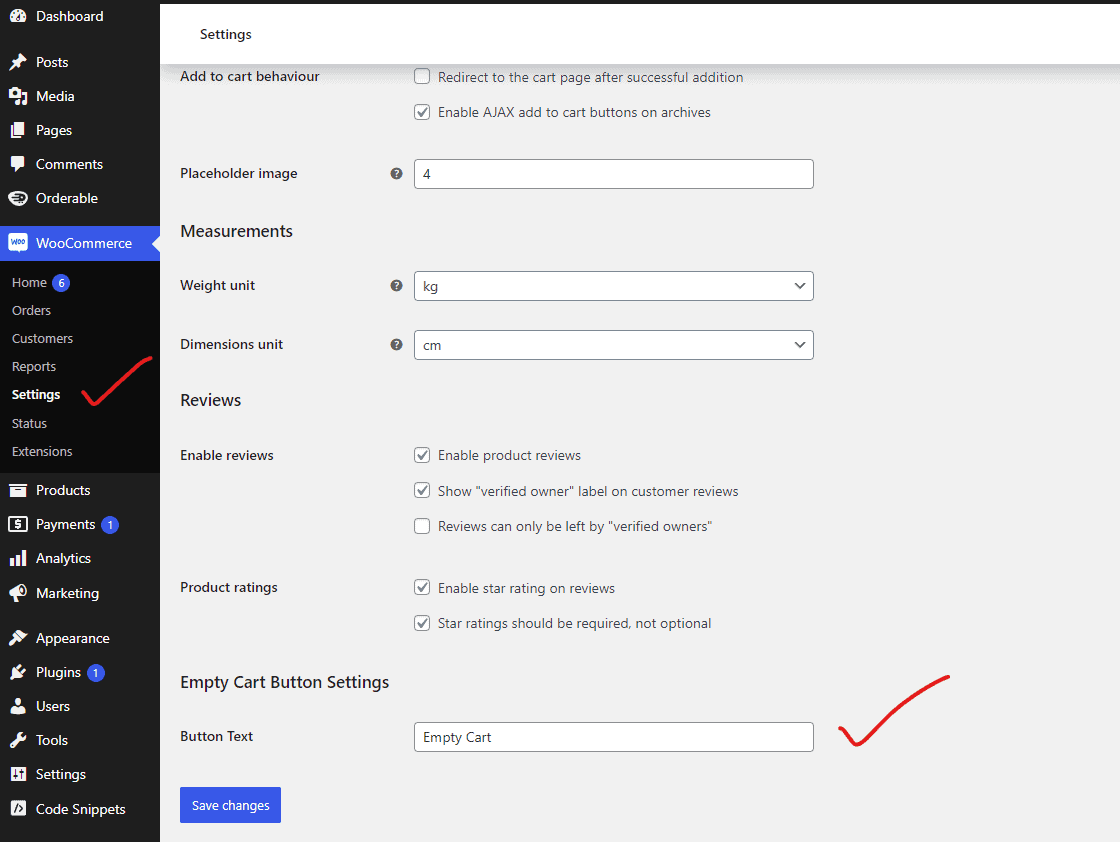Edit the Empty Cart button text field
The width and height of the screenshot is (1120, 842).
(x=613, y=737)
